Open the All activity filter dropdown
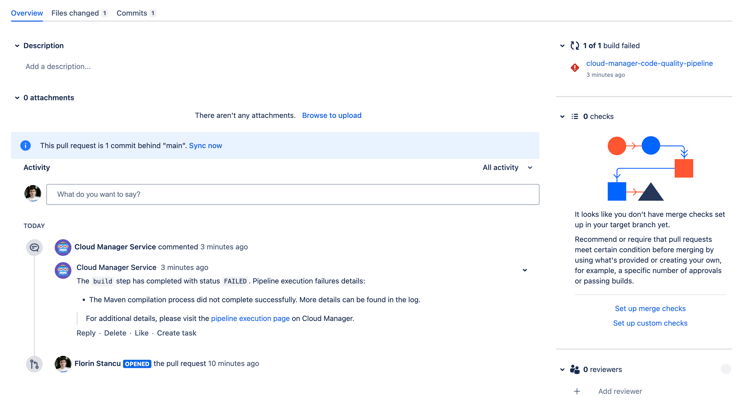Image resolution: width=750 pixels, height=404 pixels. (x=507, y=168)
